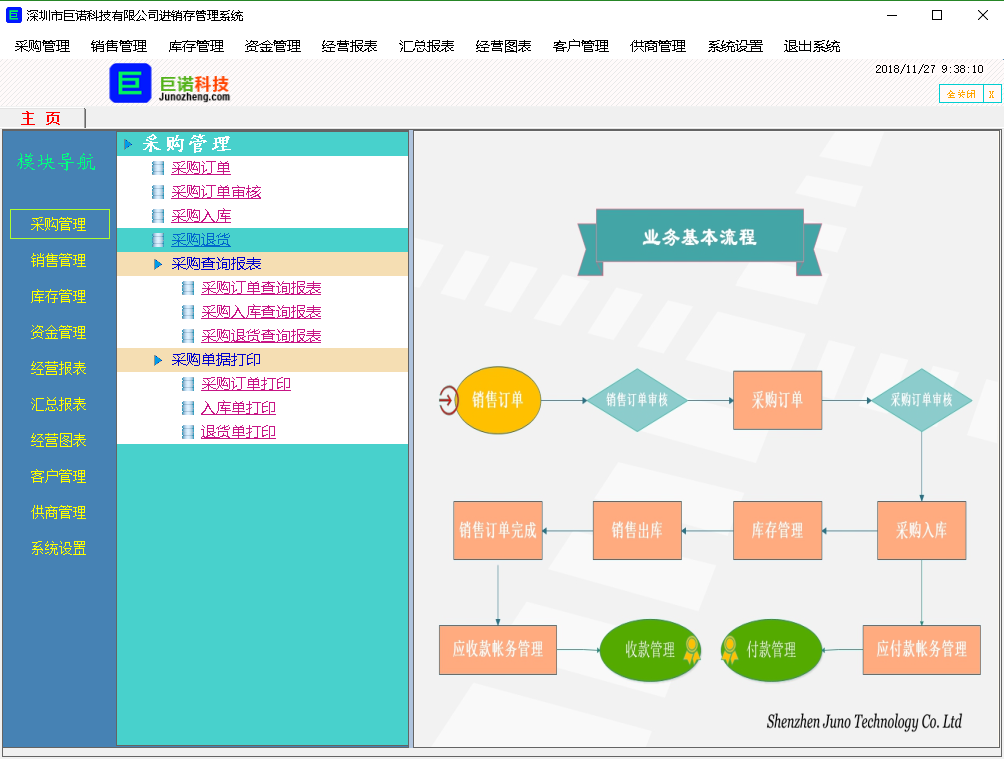1004x759 pixels.
Task: Click the red entry arrow icon before 销售订单
Action: point(448,400)
